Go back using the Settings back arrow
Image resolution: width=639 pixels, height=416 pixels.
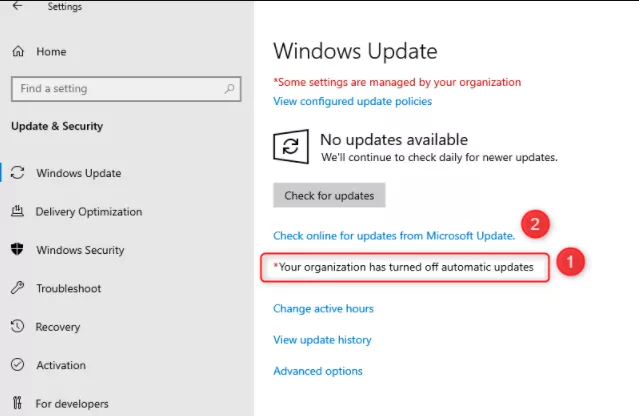pos(17,6)
